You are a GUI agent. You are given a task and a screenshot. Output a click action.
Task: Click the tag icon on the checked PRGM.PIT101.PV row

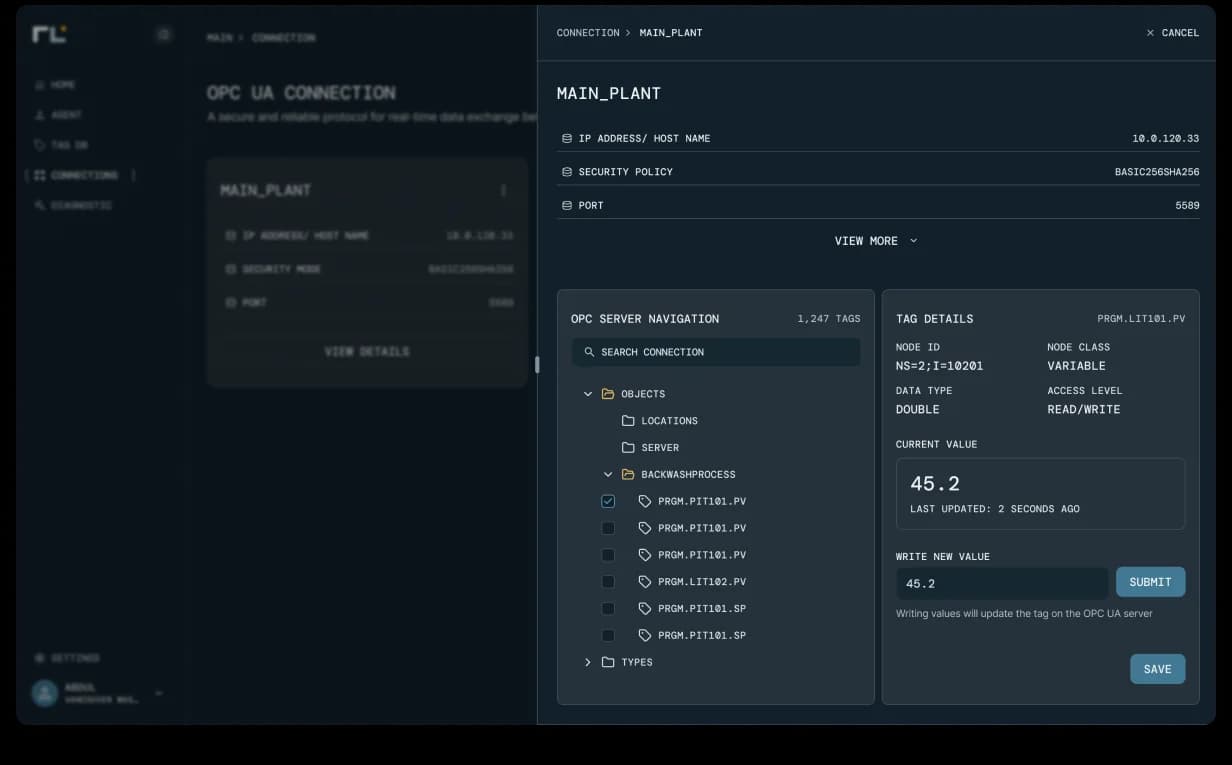click(645, 501)
